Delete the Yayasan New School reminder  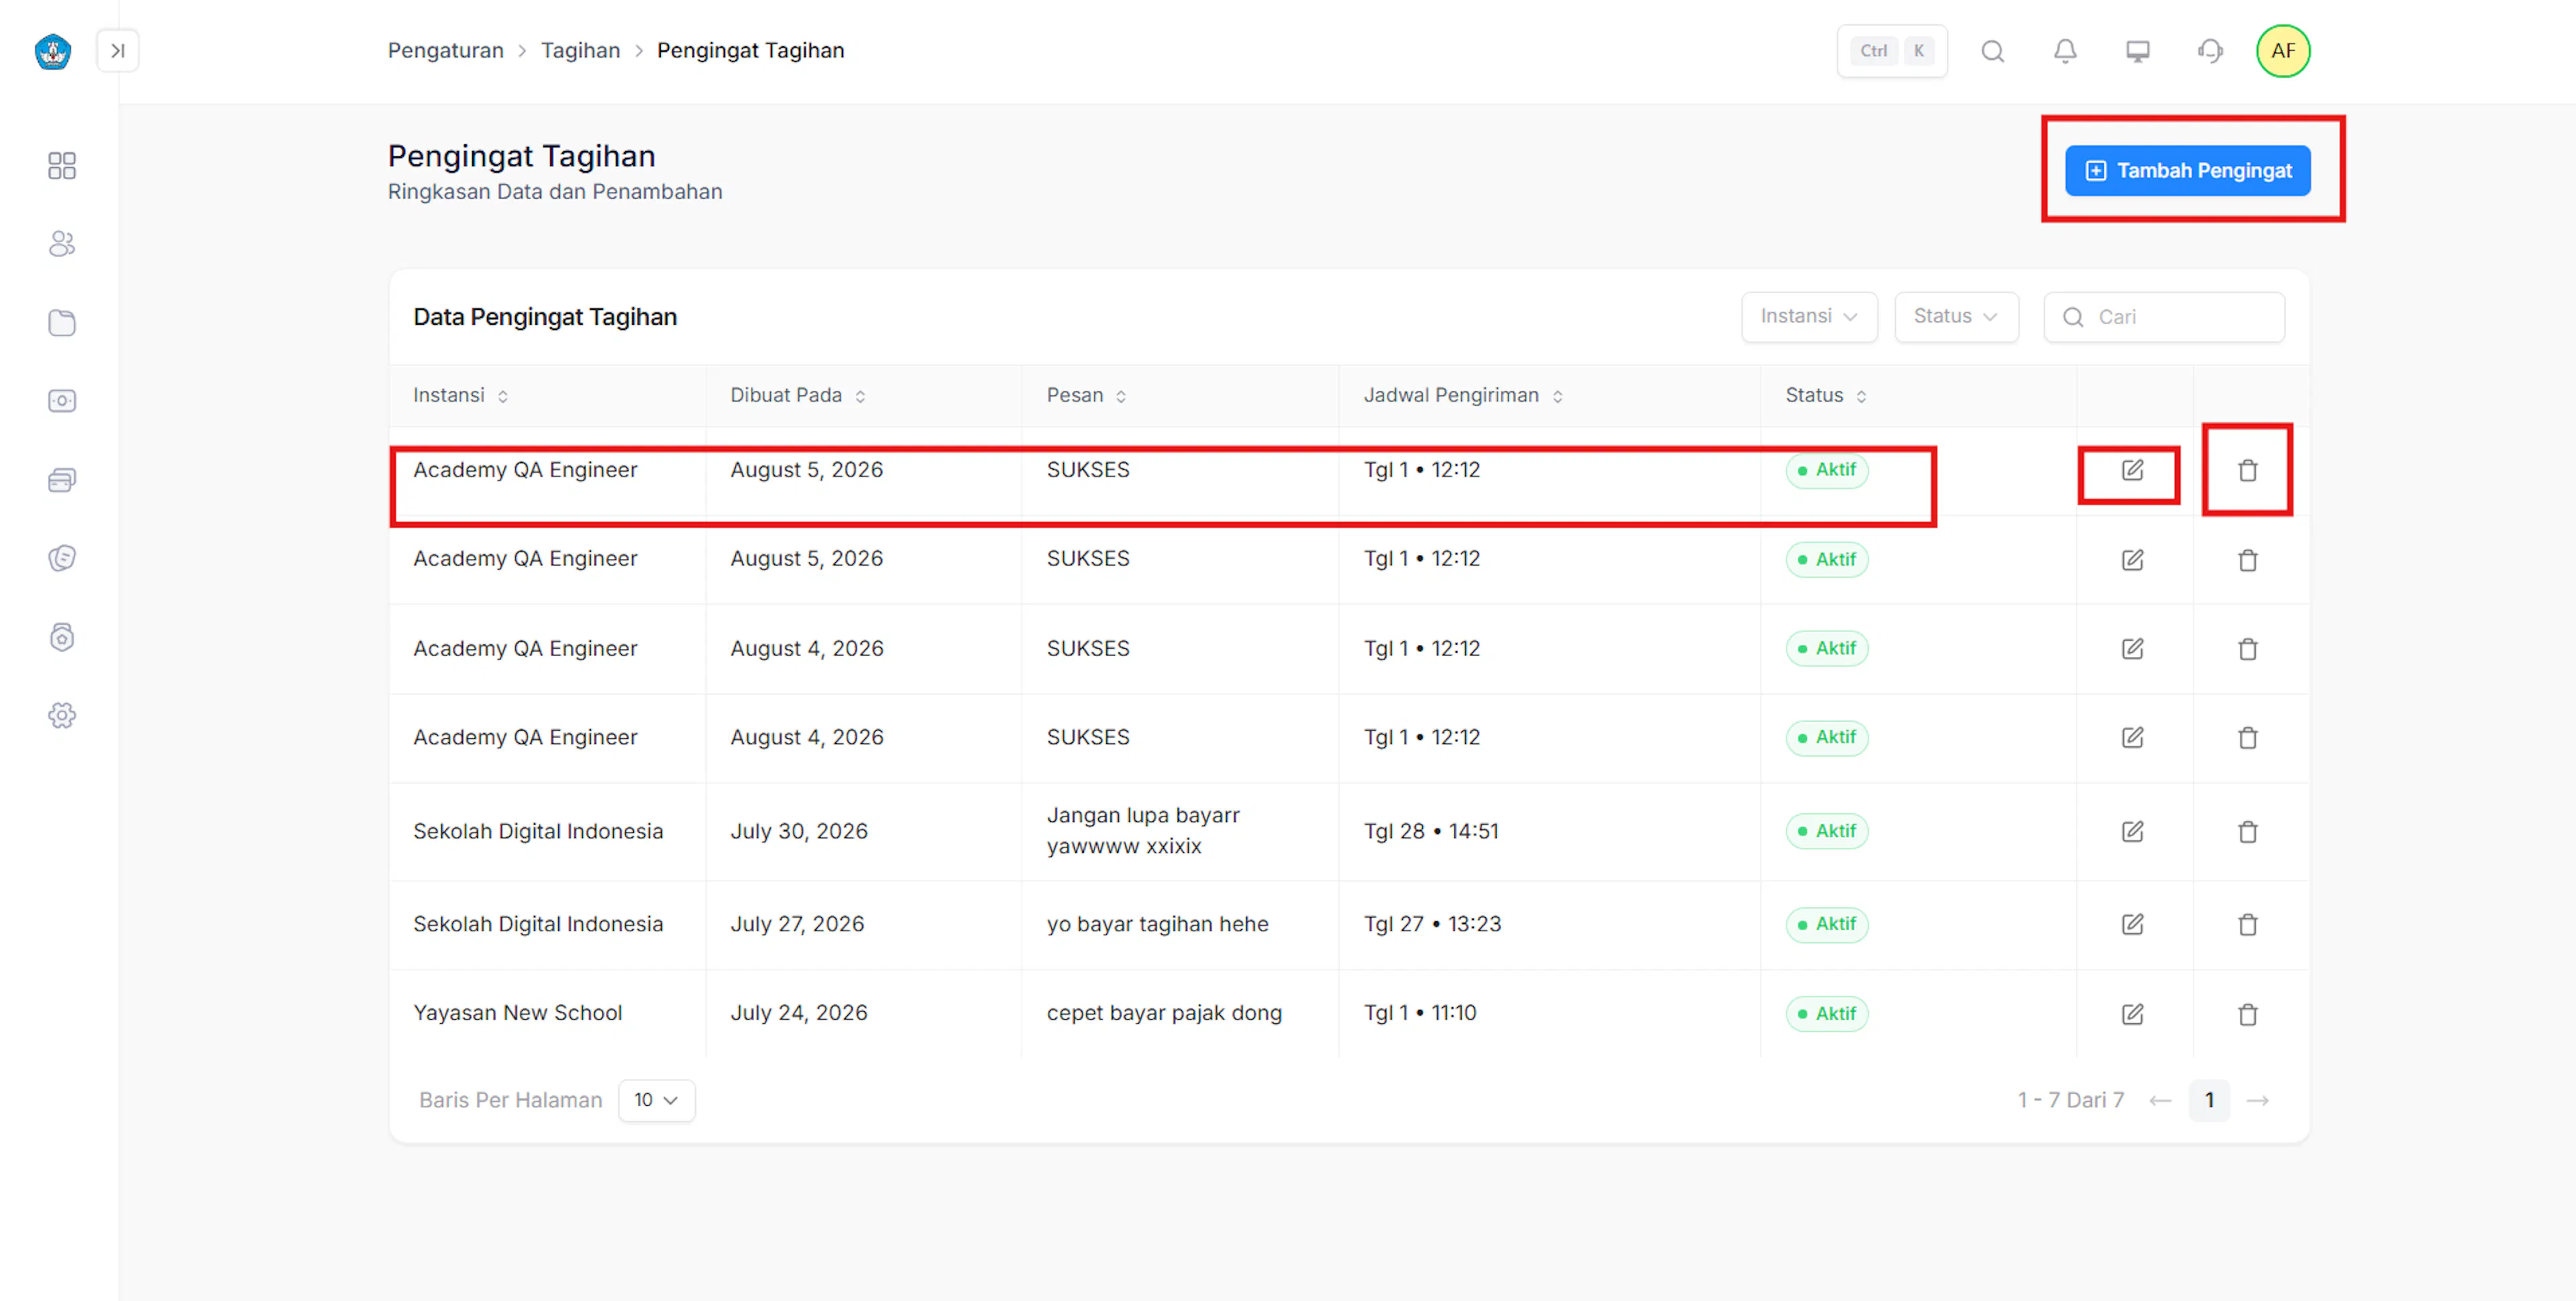click(x=2248, y=1014)
